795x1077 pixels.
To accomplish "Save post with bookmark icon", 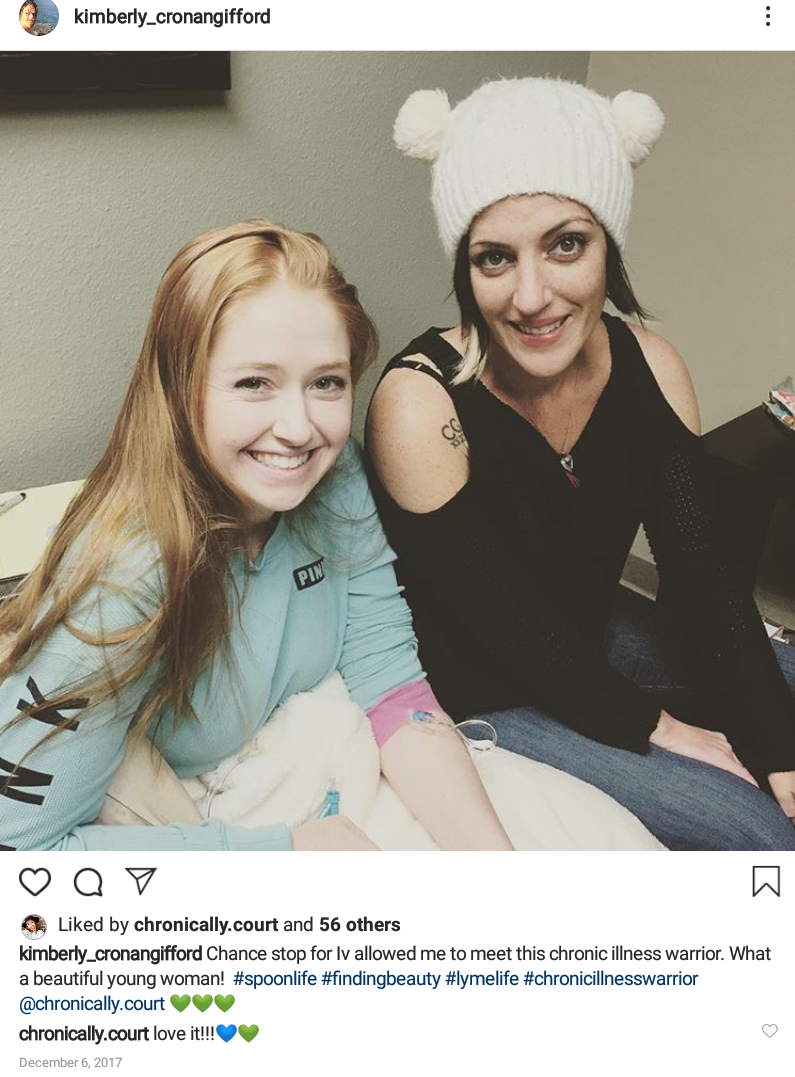I will [x=766, y=881].
